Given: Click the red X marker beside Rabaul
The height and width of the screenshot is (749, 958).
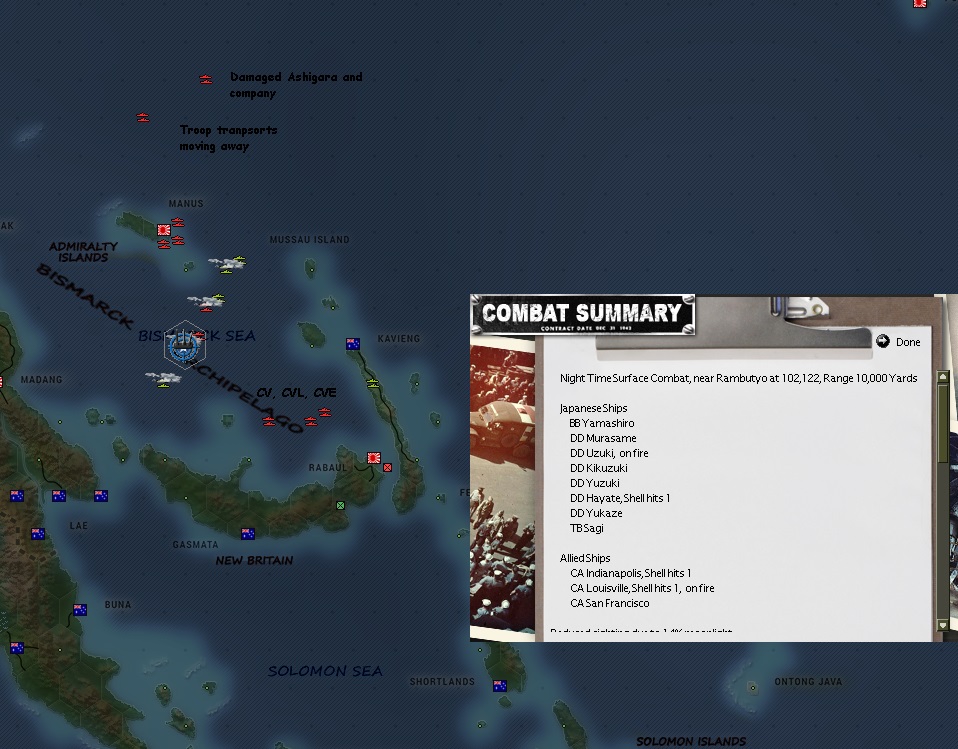Looking at the screenshot, I should 387,467.
